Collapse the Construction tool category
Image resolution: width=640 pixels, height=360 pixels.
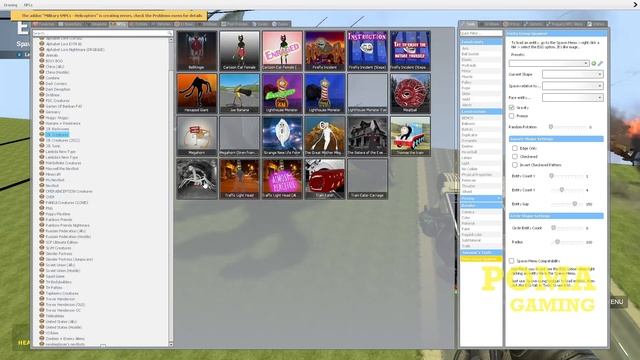[x=481, y=111]
